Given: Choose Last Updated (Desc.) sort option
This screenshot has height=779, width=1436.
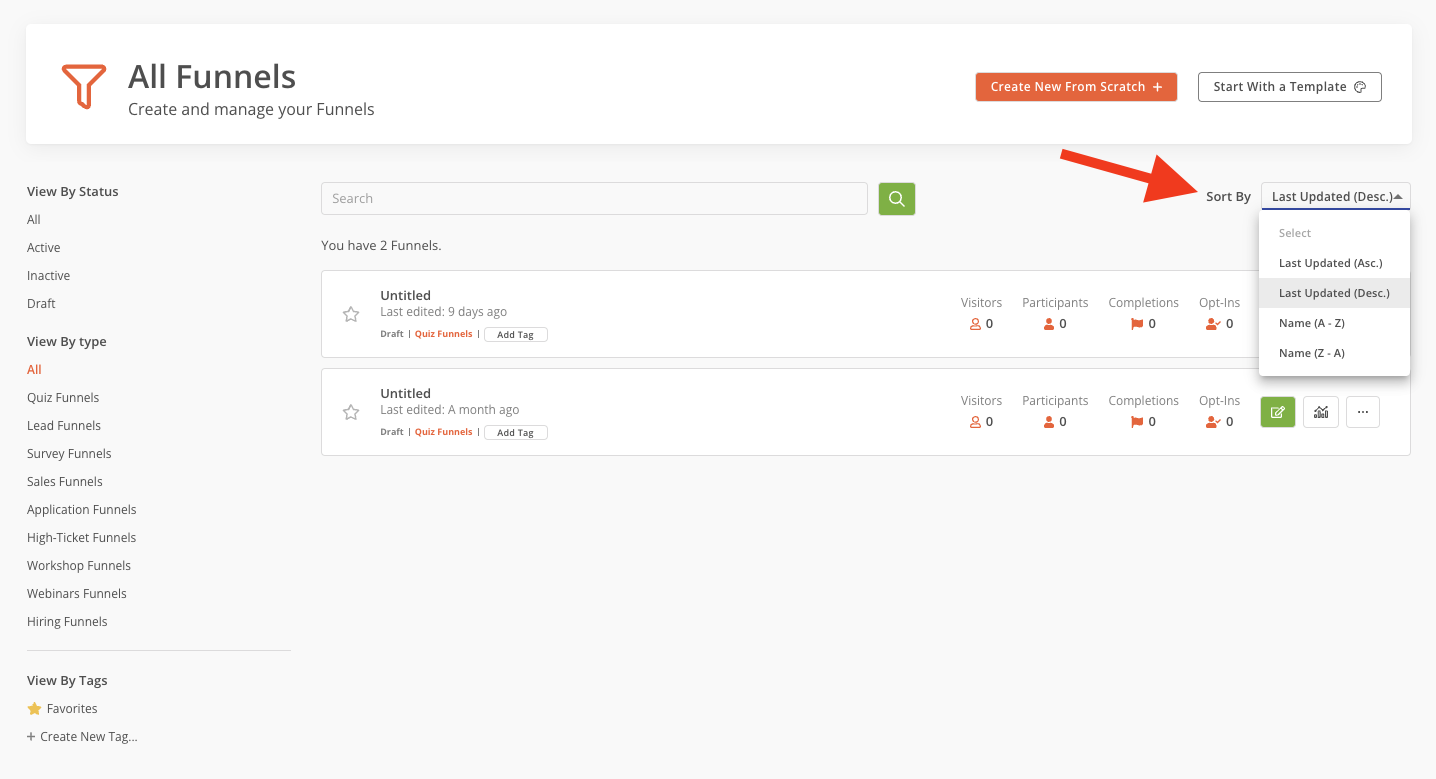Looking at the screenshot, I should [x=1334, y=293].
